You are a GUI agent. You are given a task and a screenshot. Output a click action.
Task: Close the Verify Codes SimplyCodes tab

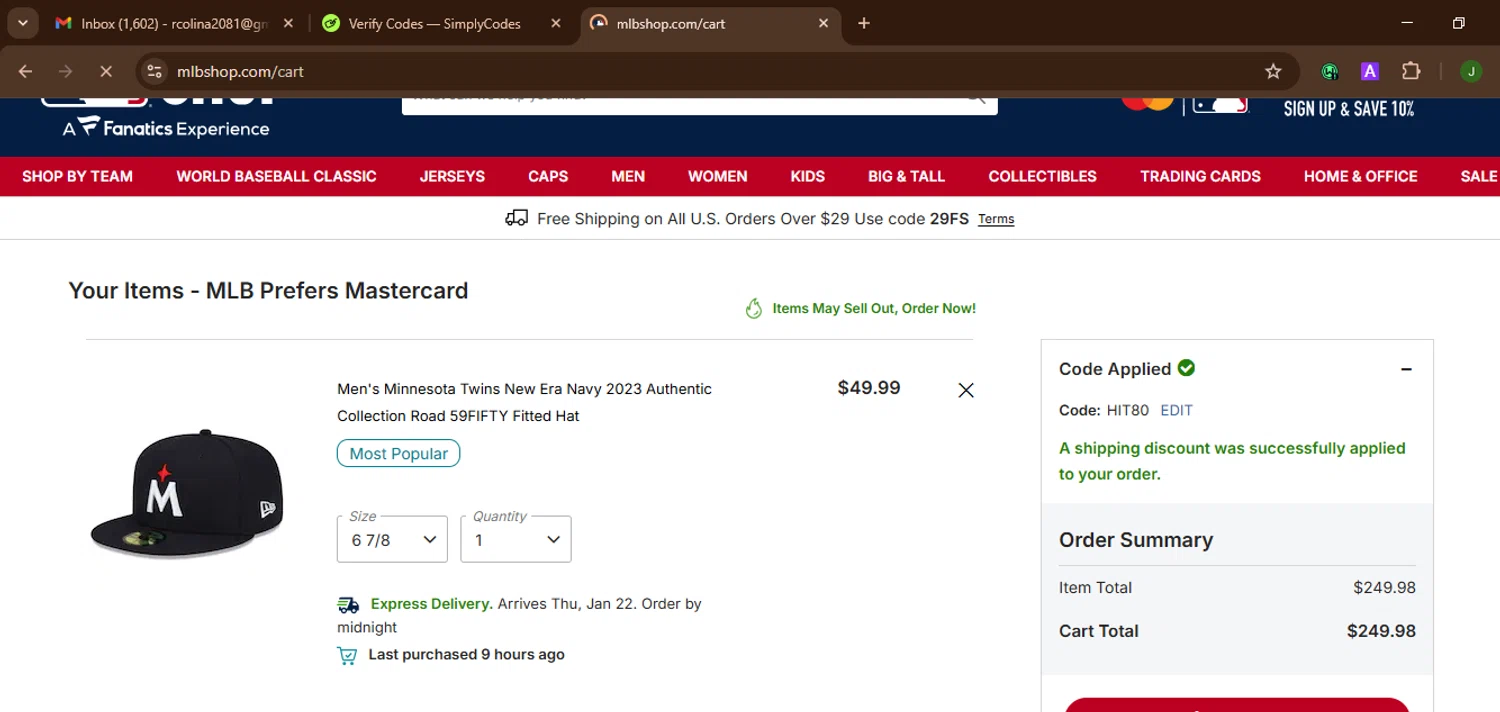click(x=556, y=23)
